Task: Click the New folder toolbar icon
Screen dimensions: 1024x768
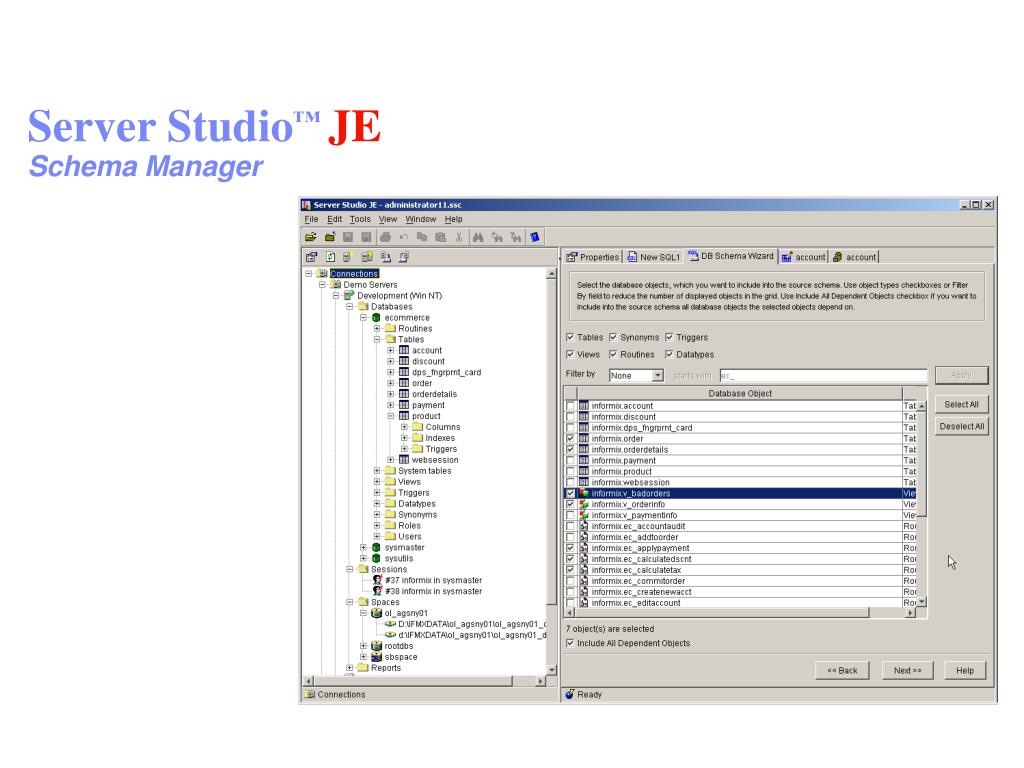Action: click(330, 237)
